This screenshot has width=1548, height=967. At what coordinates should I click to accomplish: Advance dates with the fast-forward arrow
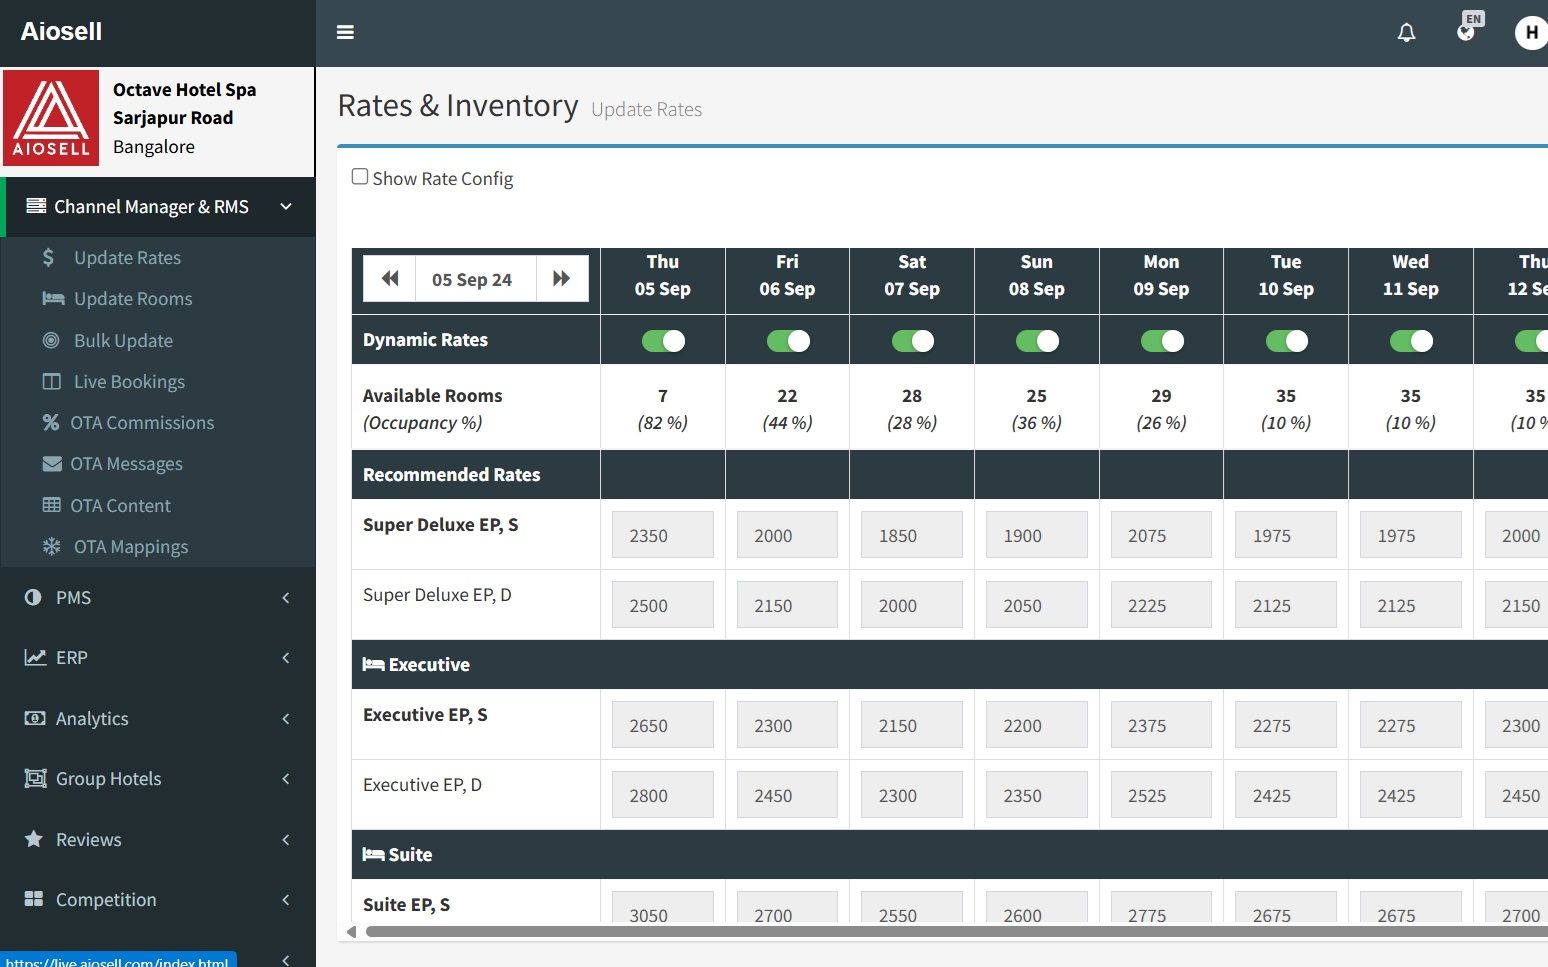pos(562,278)
